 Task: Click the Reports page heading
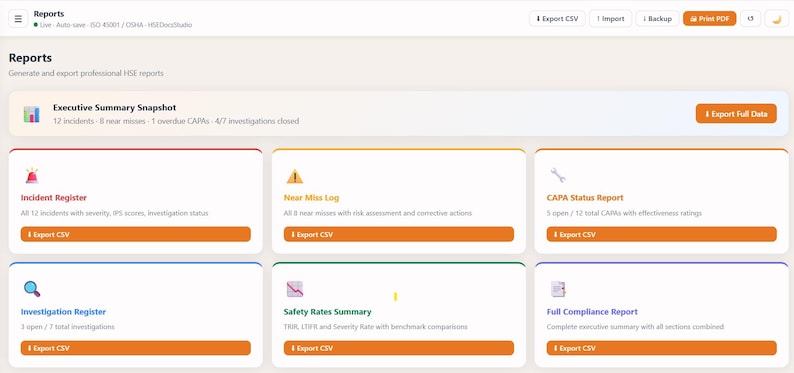[30, 58]
